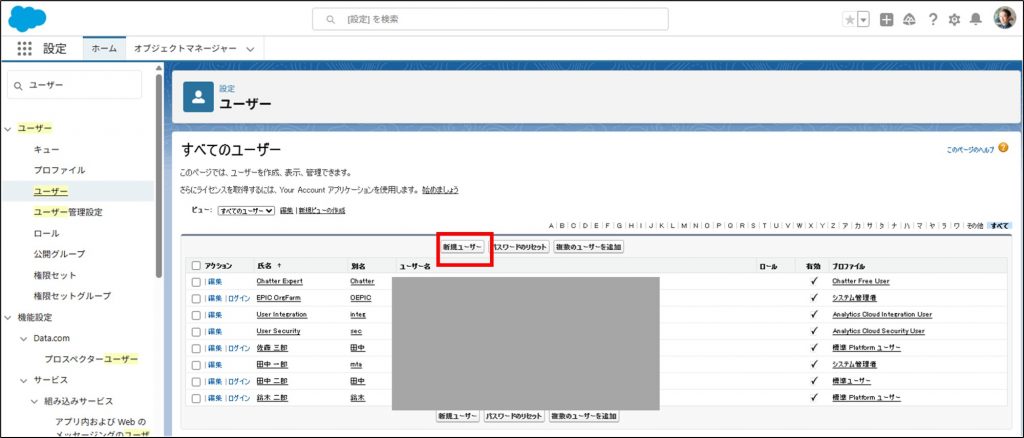The width and height of the screenshot is (1024, 438).
Task: Open the Trailhead guidance icon
Action: pos(909,20)
